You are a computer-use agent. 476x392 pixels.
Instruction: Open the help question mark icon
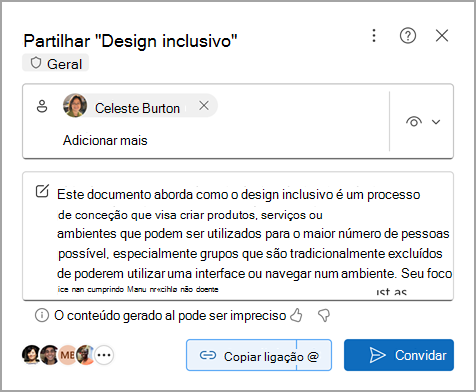pos(408,35)
